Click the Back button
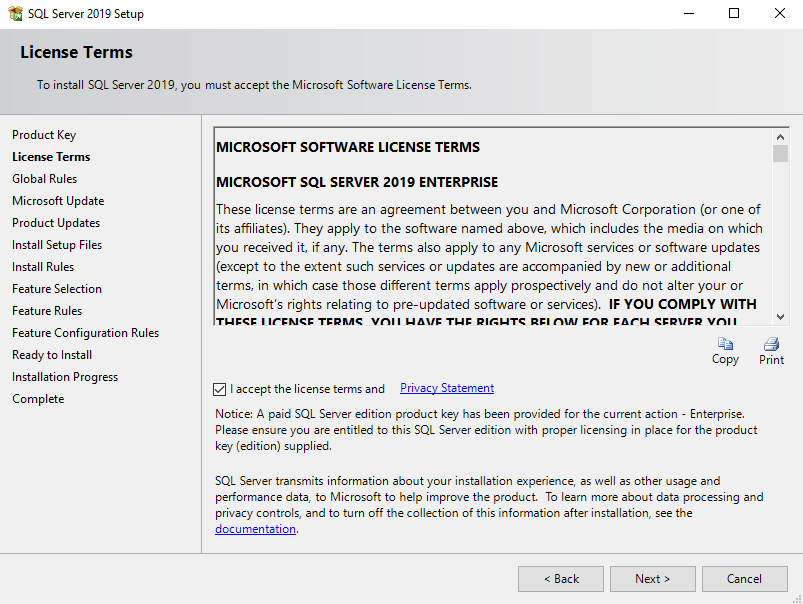This screenshot has width=803, height=604. click(x=560, y=578)
